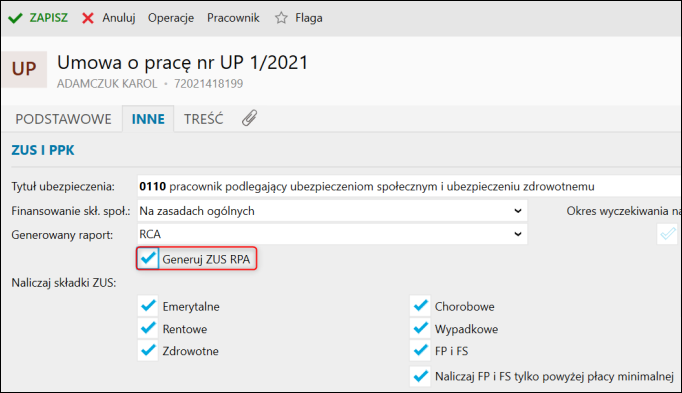Open the paperclip attachments tab

[x=250, y=118]
